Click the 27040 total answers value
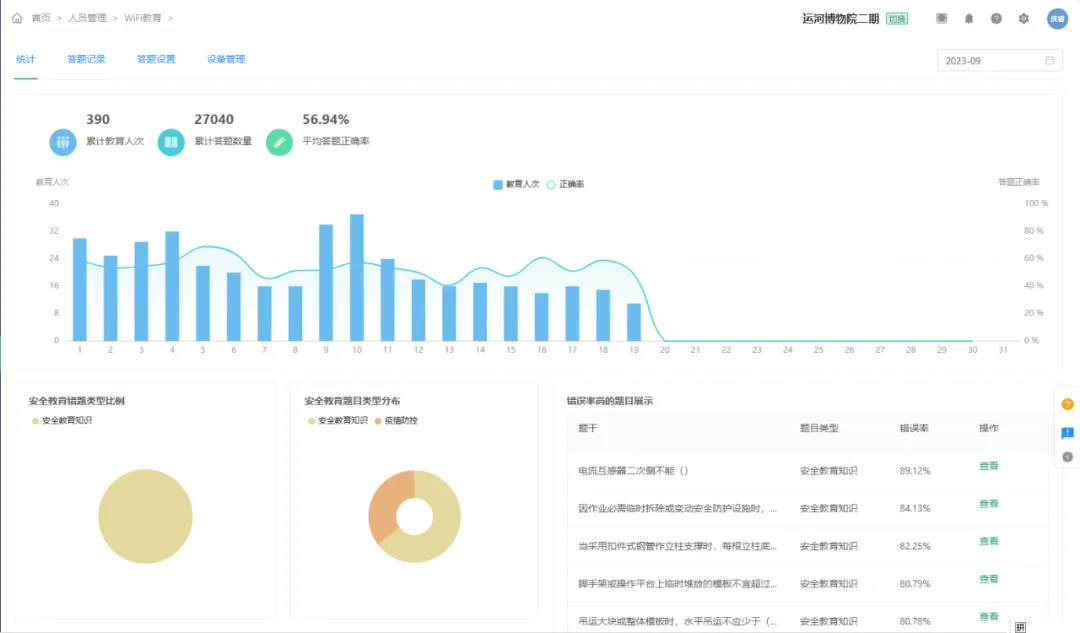The height and width of the screenshot is (633, 1080). pyautogui.click(x=214, y=119)
